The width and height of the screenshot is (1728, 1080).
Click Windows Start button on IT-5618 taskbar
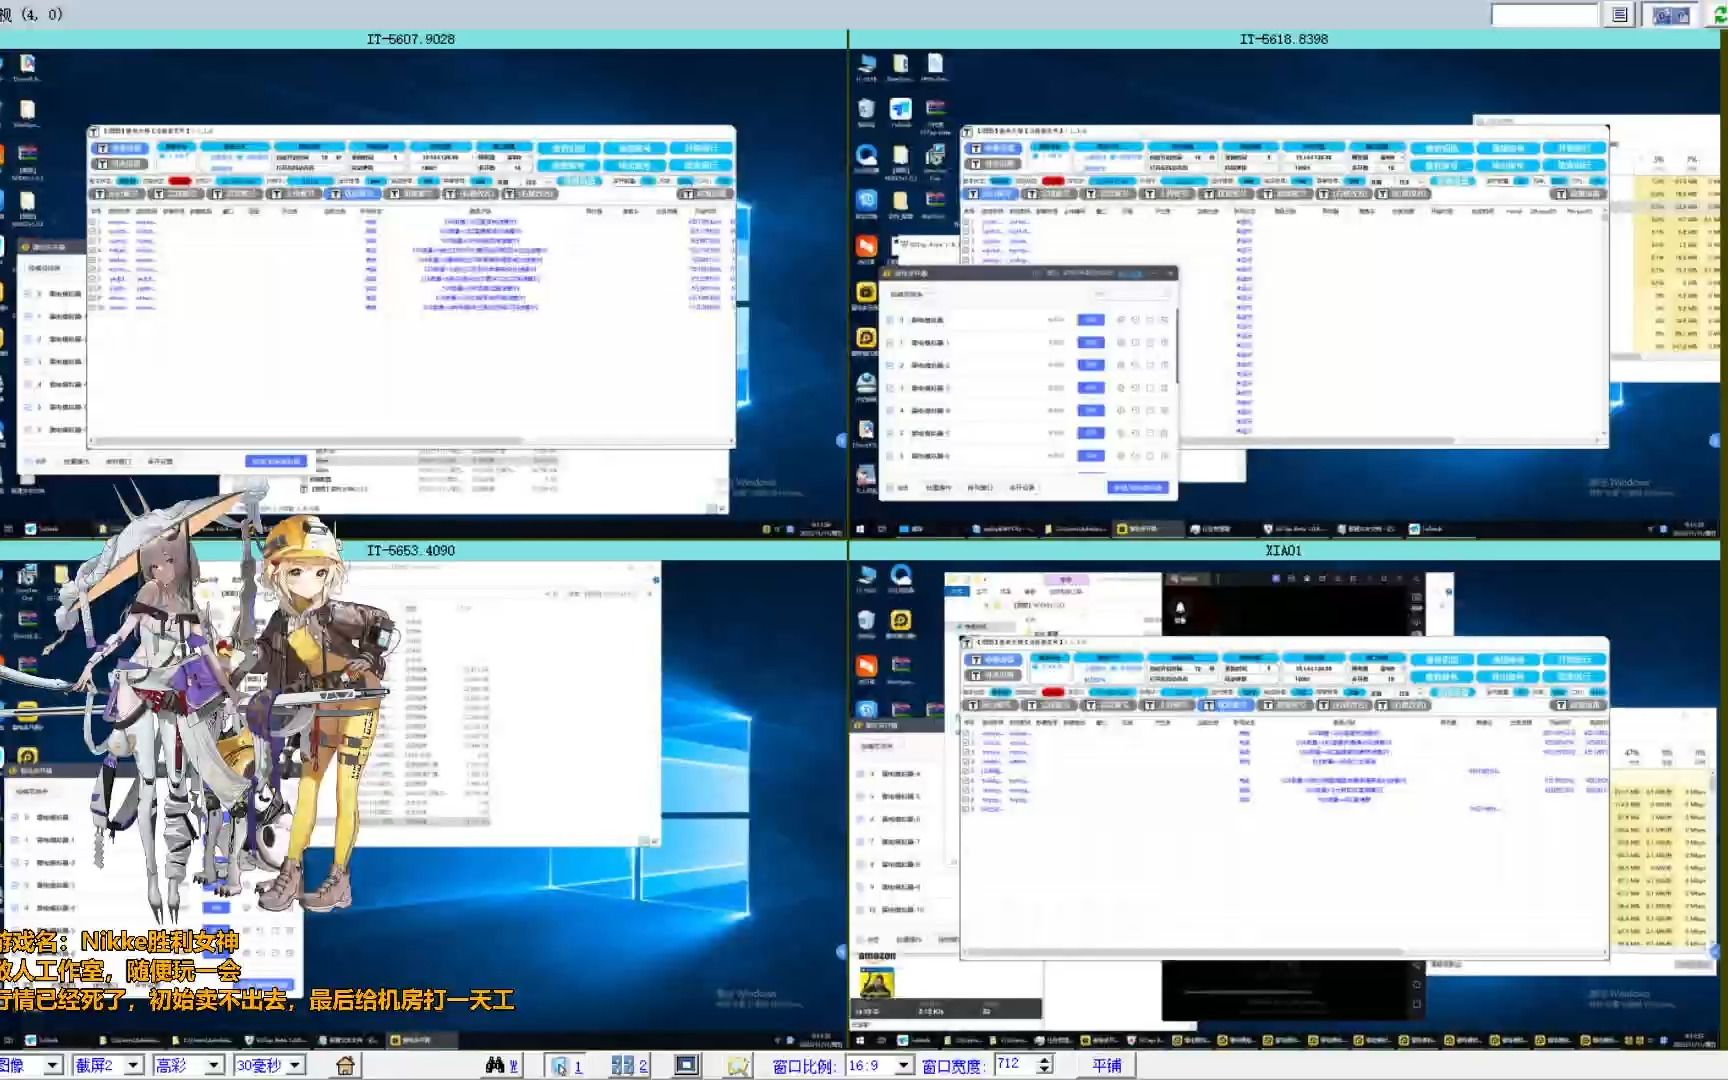tap(859, 529)
